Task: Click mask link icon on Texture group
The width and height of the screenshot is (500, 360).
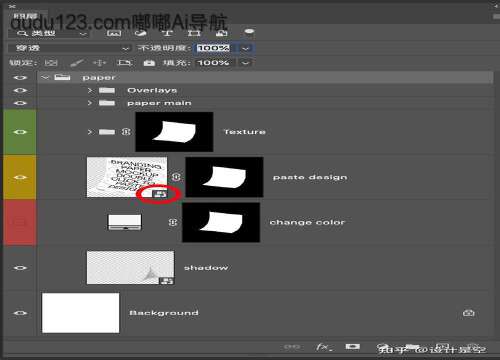Action: coord(126,132)
